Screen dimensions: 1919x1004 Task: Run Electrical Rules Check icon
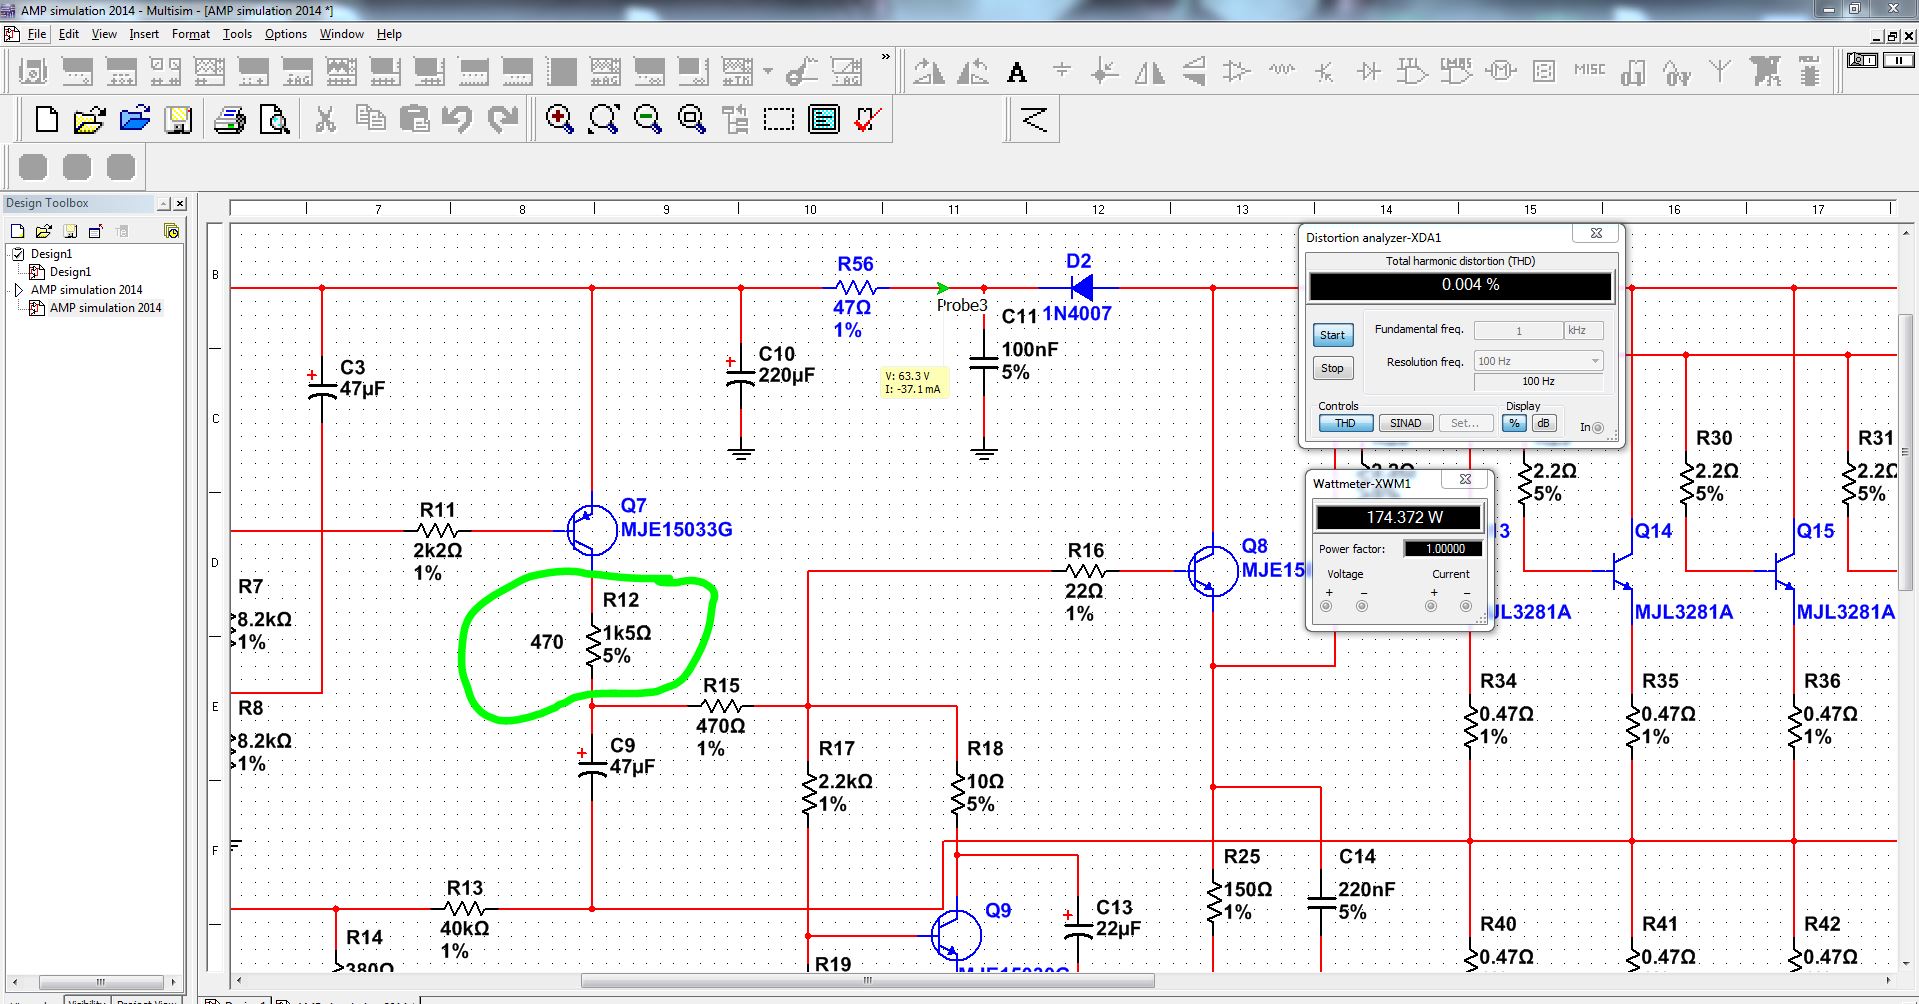tap(868, 120)
